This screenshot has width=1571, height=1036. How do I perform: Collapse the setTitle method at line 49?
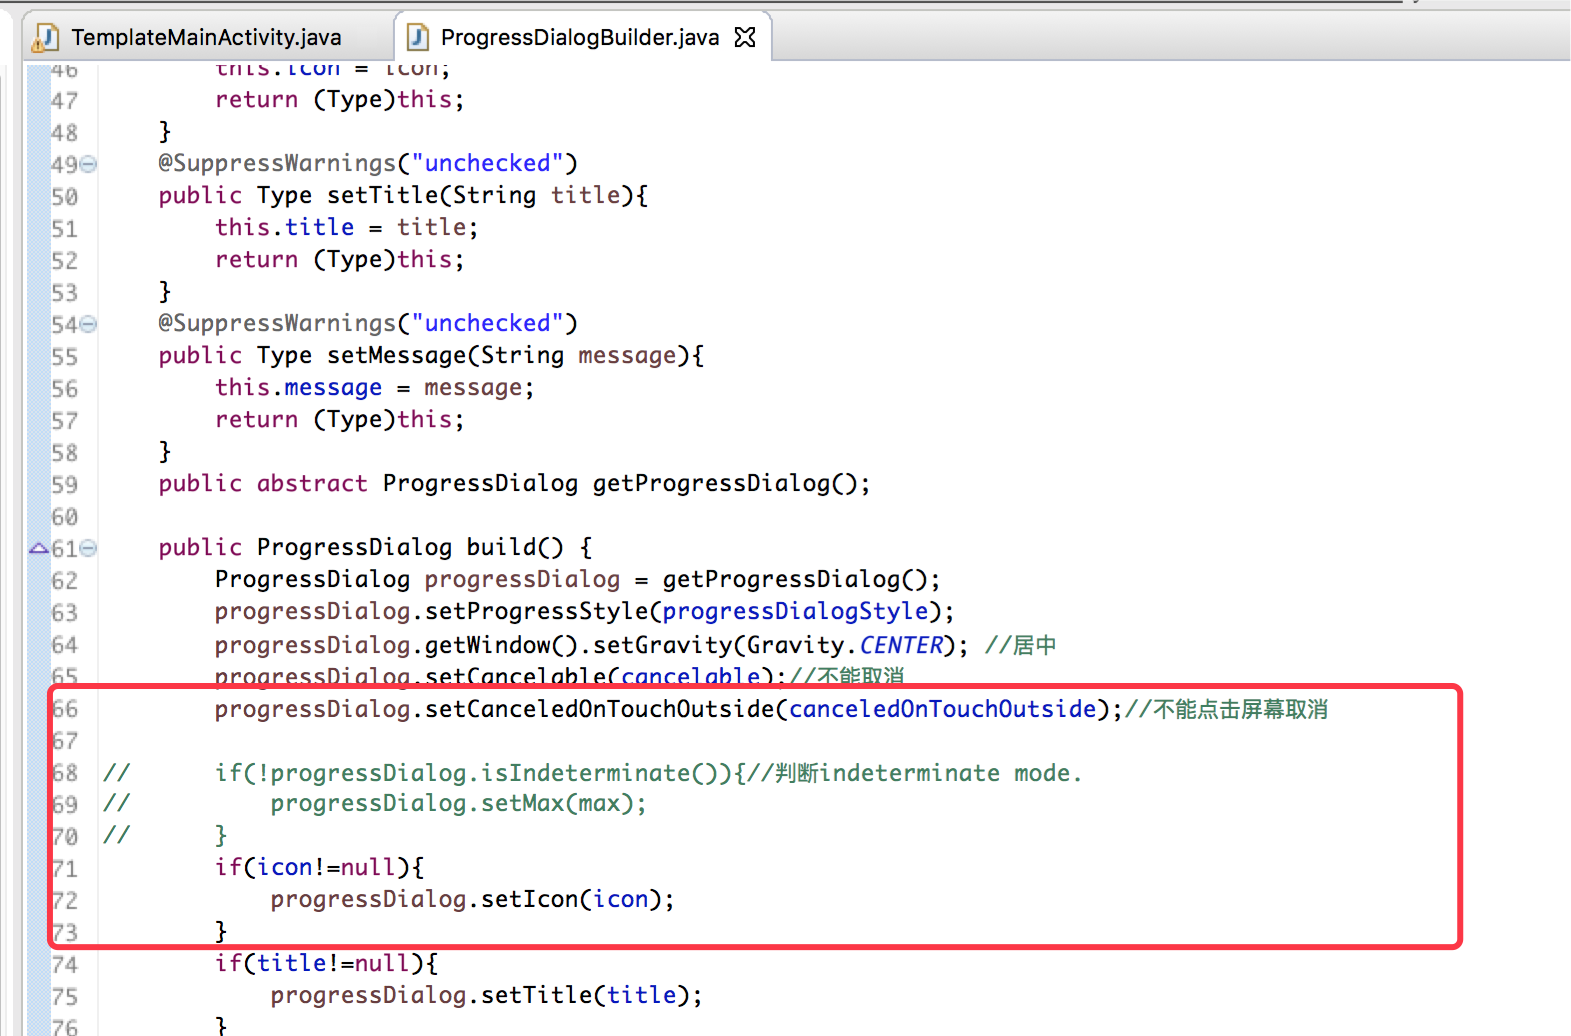89,164
